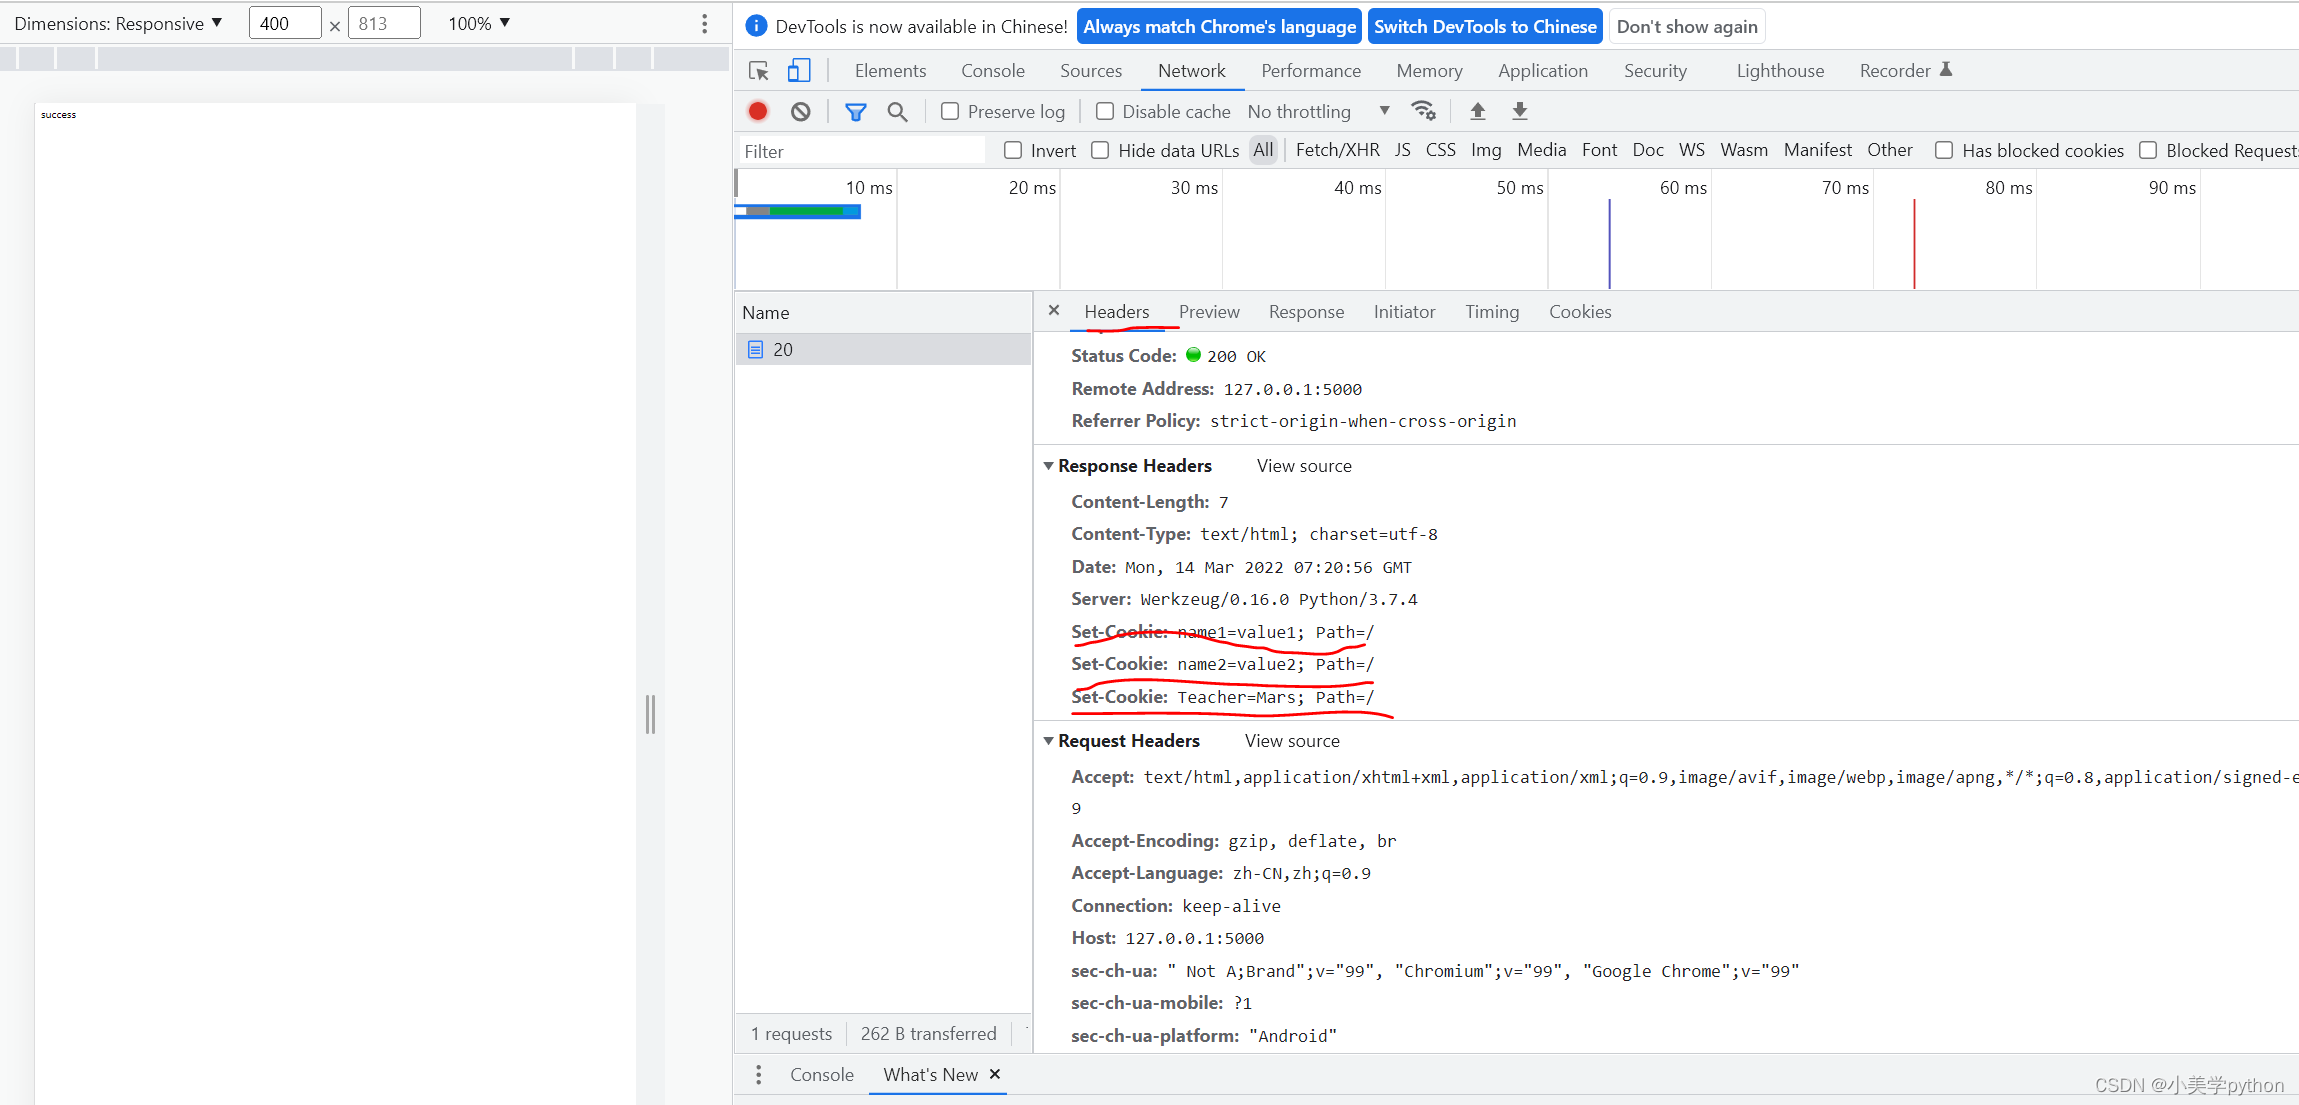Open network search with magnifier icon

tap(897, 111)
